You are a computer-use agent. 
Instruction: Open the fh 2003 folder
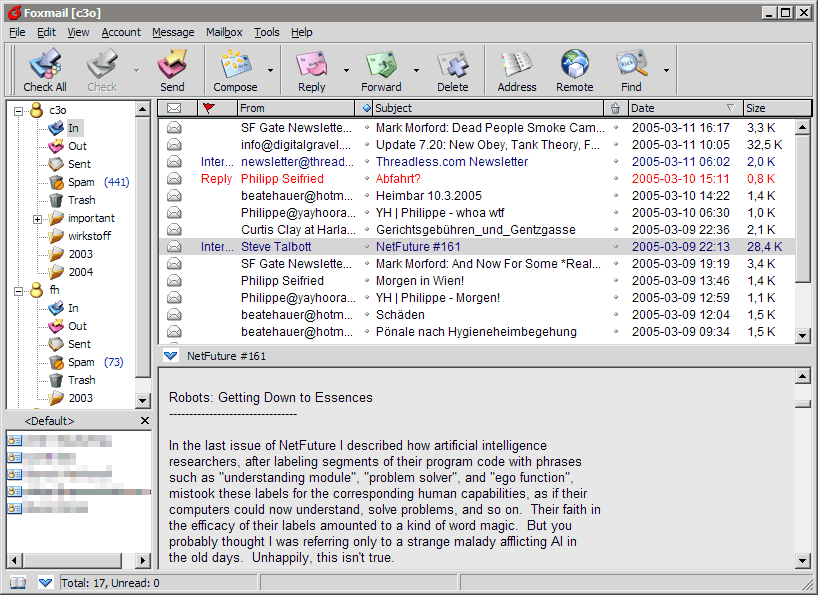[80, 398]
